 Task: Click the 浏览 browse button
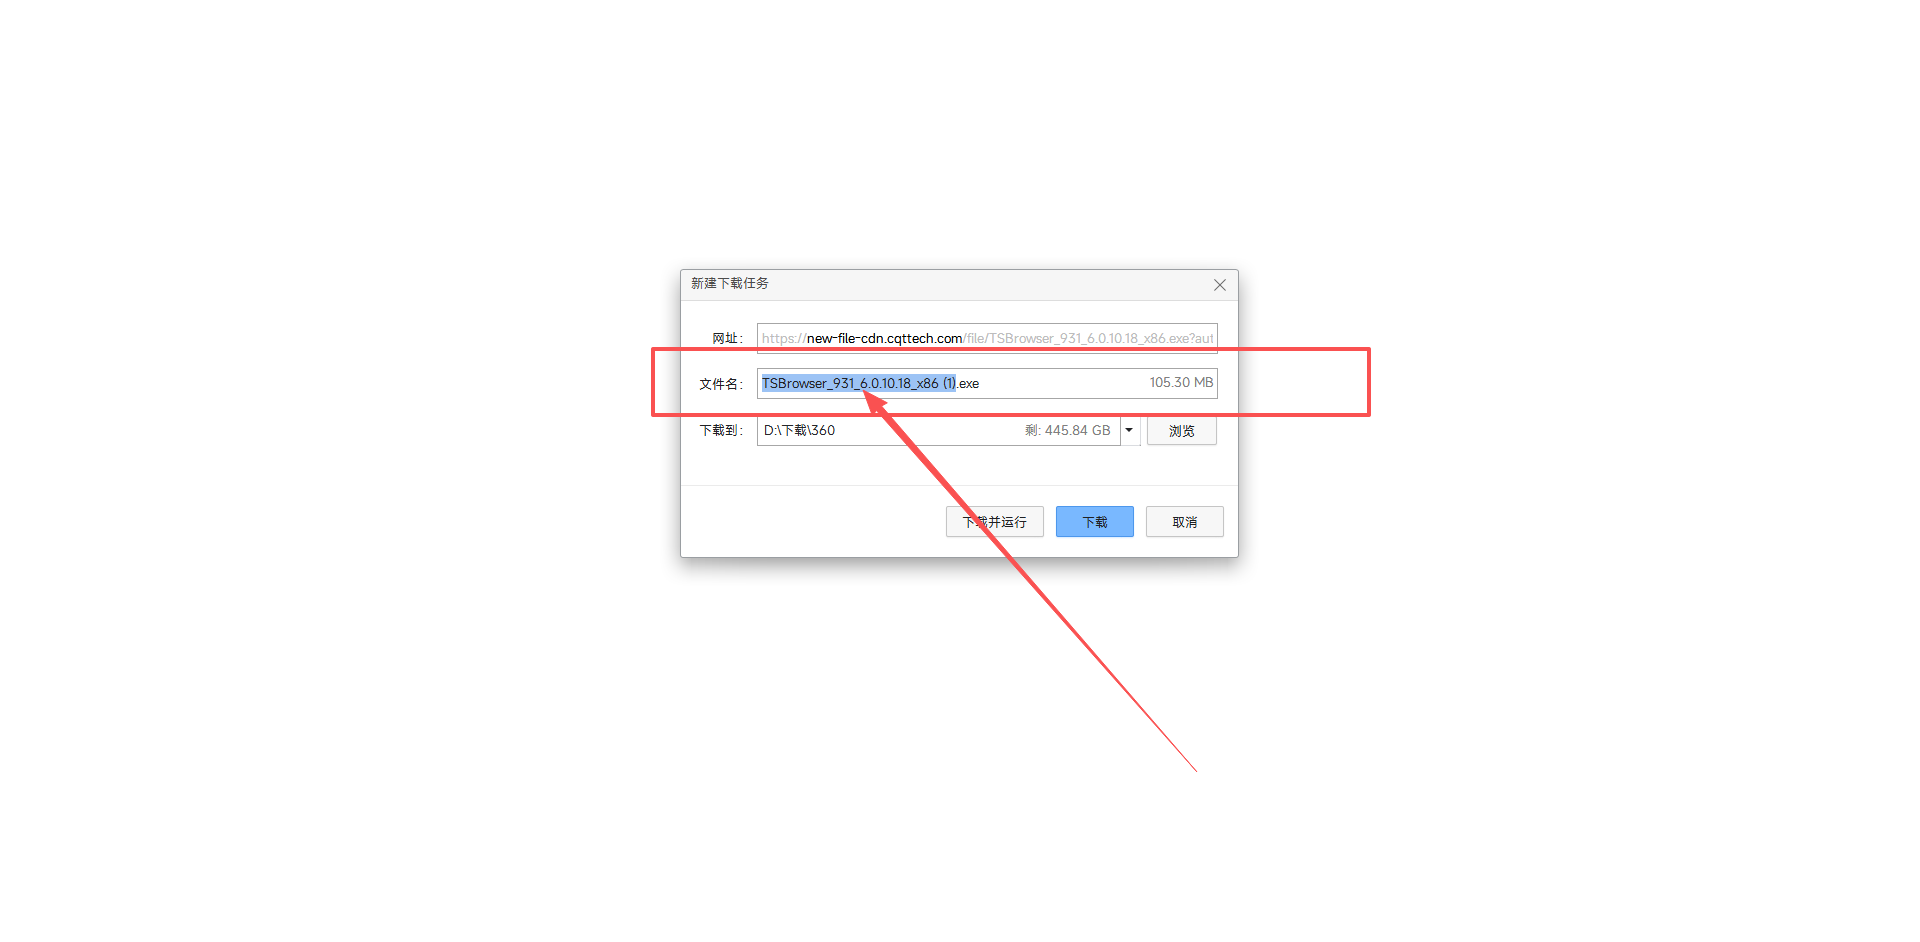[1181, 431]
